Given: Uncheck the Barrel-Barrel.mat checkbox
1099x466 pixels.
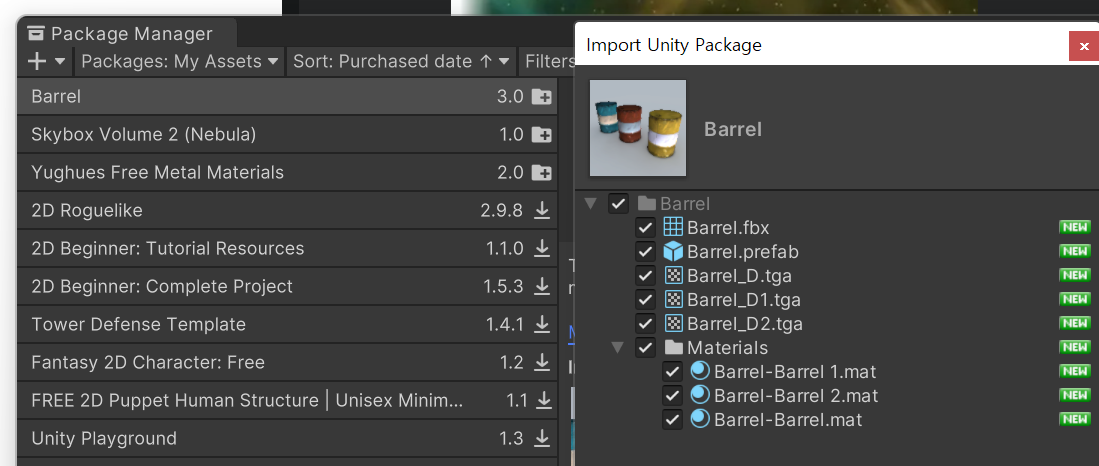Looking at the screenshot, I should (x=672, y=420).
